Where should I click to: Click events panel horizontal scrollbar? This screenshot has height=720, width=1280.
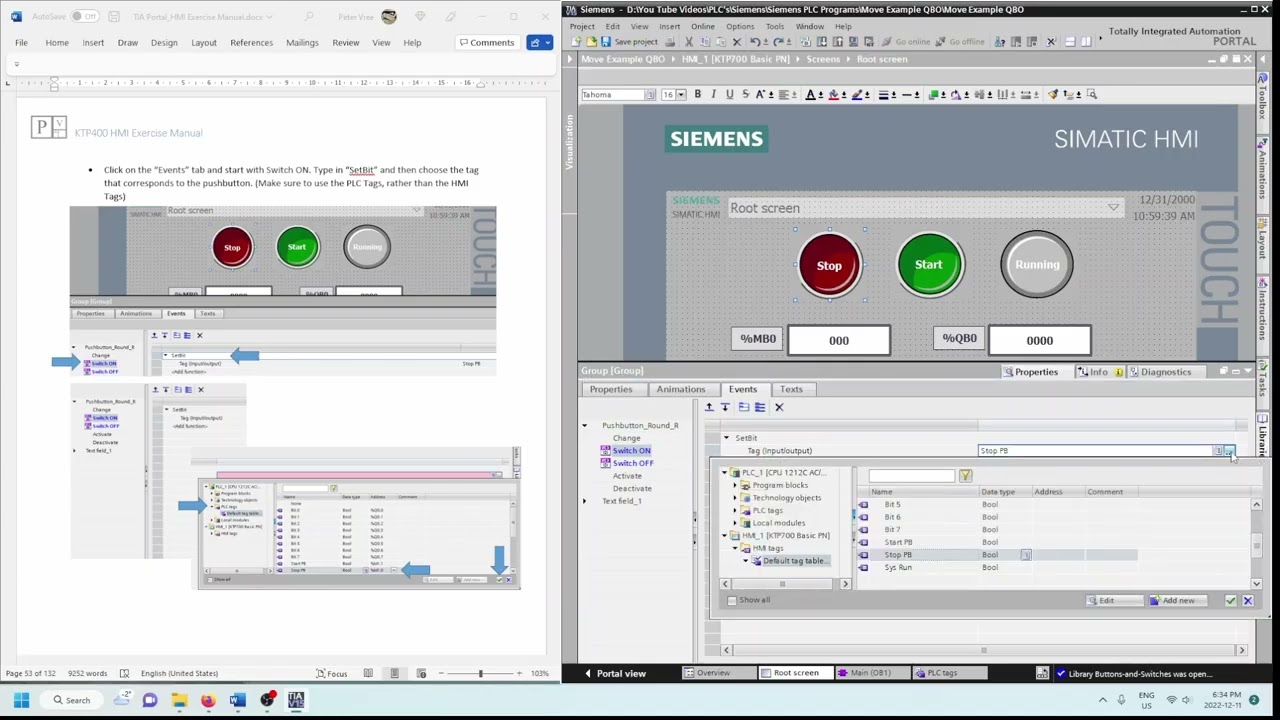(x=983, y=650)
